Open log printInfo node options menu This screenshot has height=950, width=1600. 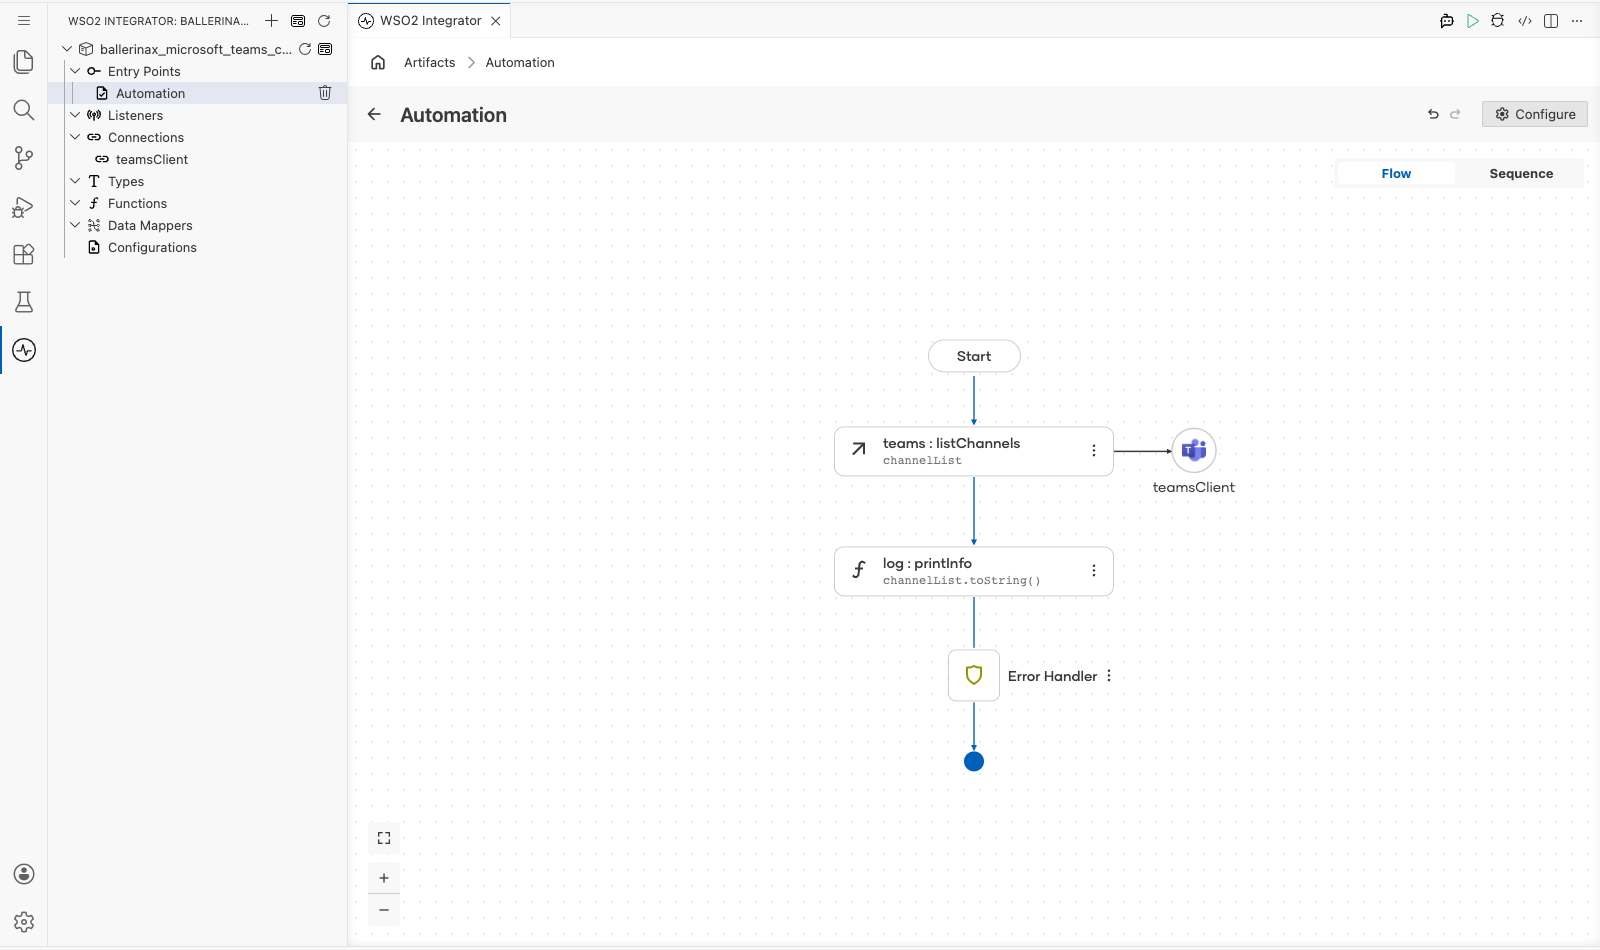pos(1094,571)
